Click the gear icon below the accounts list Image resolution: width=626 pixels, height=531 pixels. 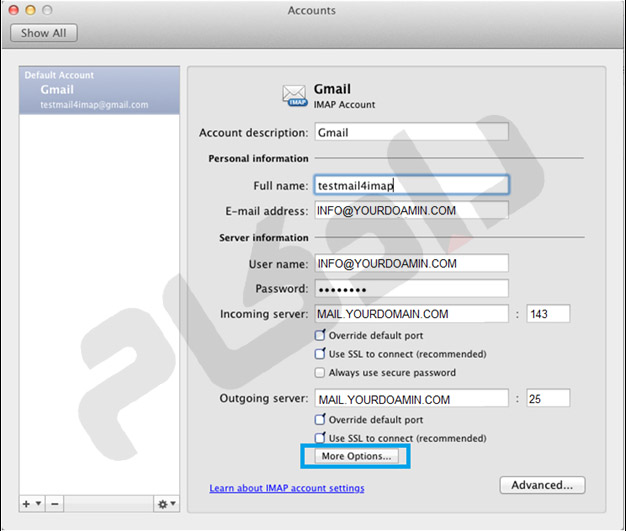tap(161, 503)
